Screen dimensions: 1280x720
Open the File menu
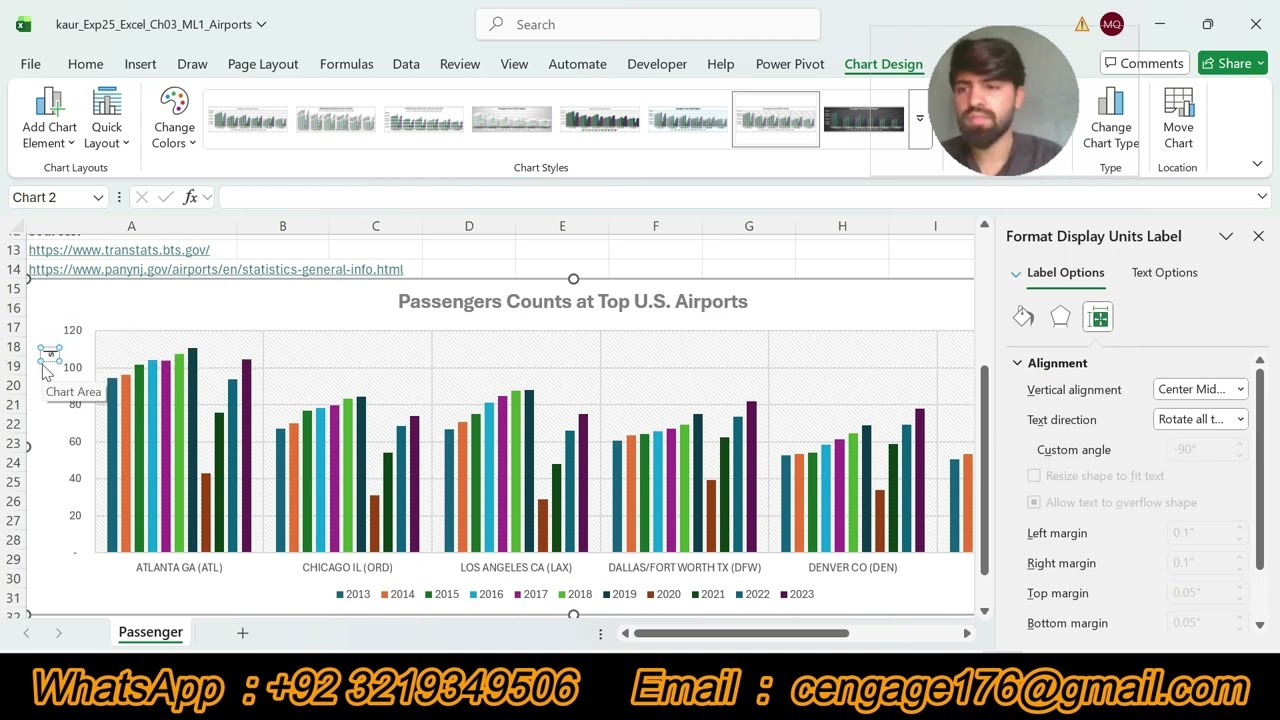30,64
